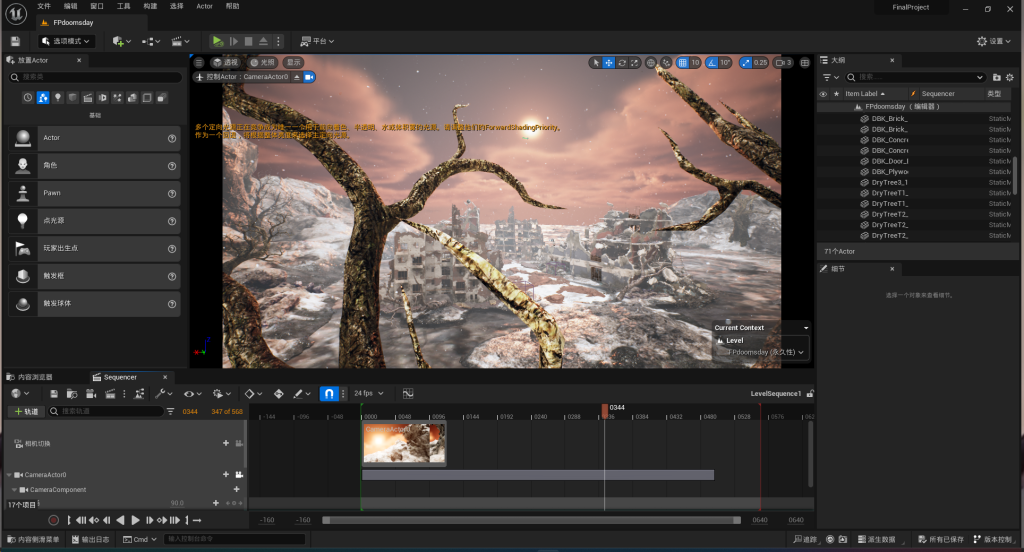The image size is (1024, 552).
Task: Click the camera lock icon on CameraActor0 track
Action: pos(239,474)
